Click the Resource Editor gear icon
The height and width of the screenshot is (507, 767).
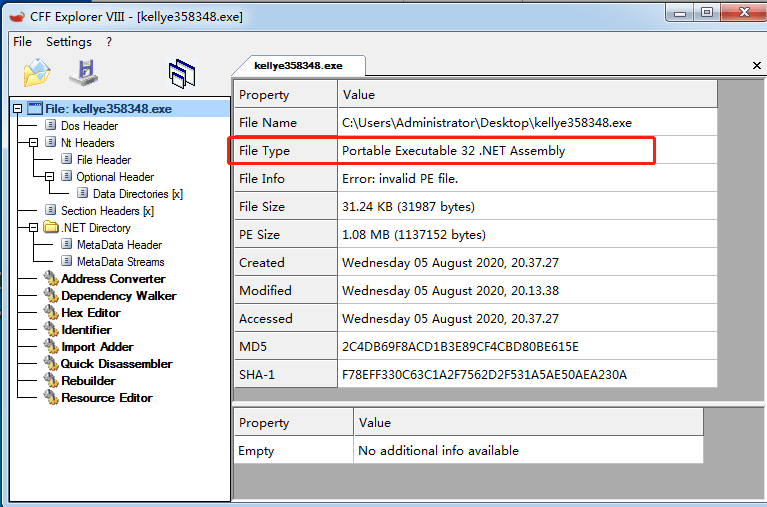click(x=51, y=397)
